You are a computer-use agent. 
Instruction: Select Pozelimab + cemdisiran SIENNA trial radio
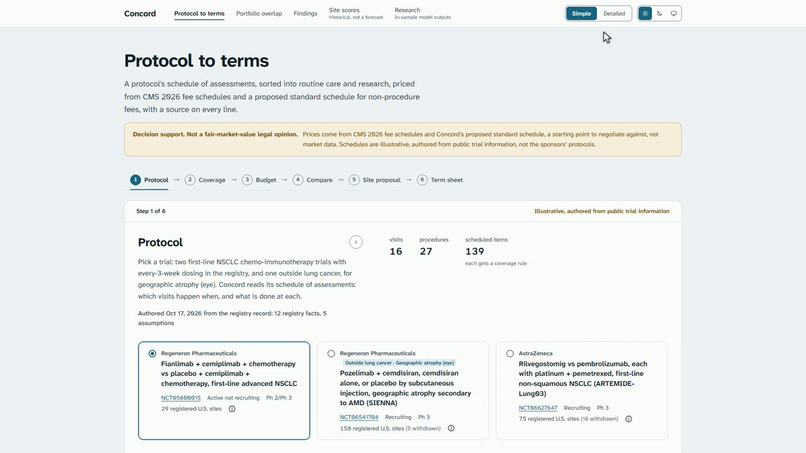pyautogui.click(x=331, y=354)
